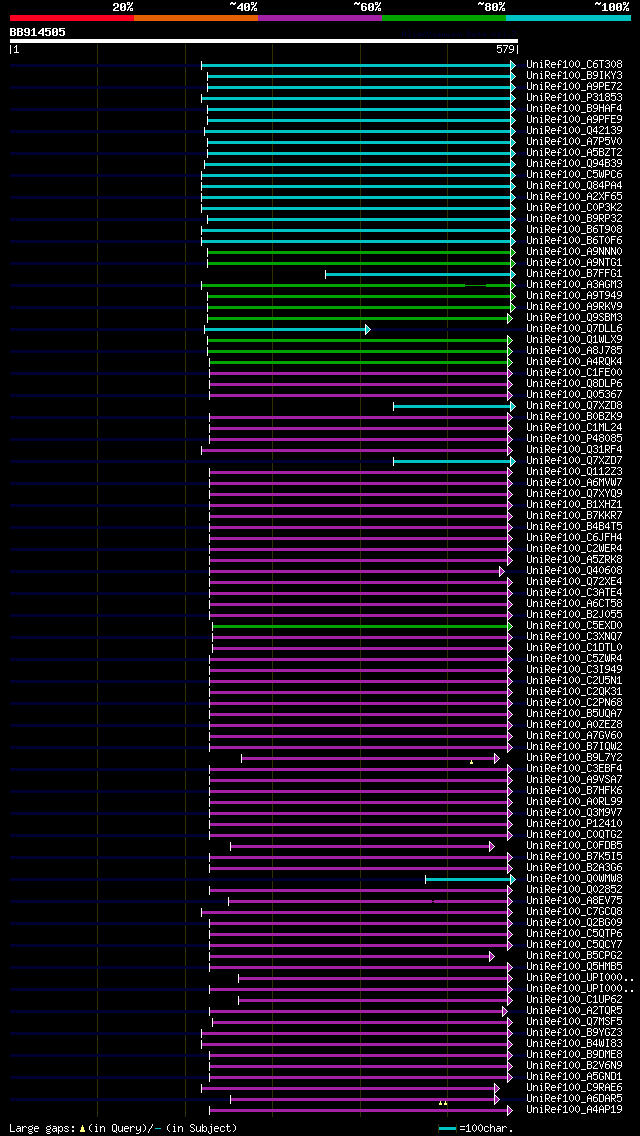
Task: Select the UniRef100_B5CPG2 label
Action: [574, 956]
